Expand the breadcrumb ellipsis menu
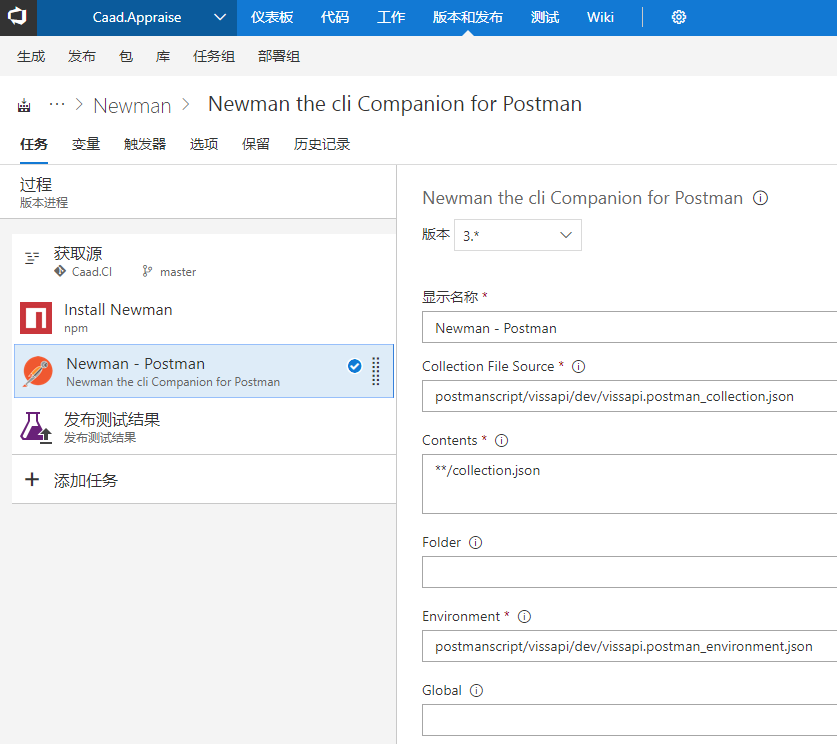 click(x=57, y=104)
